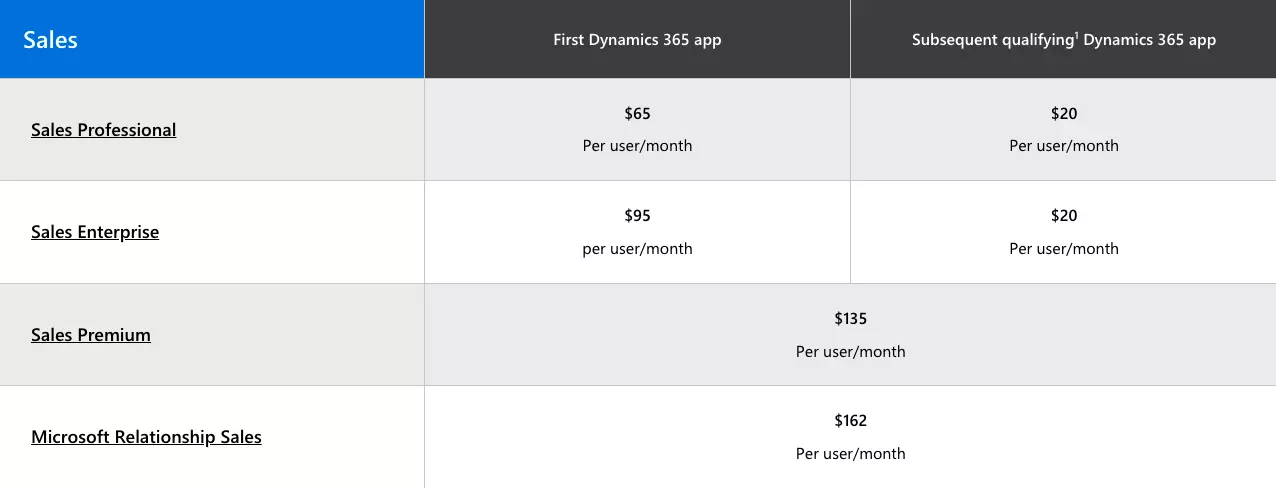
Task: Click 'Per user/month' under the $135 price
Action: (x=851, y=352)
